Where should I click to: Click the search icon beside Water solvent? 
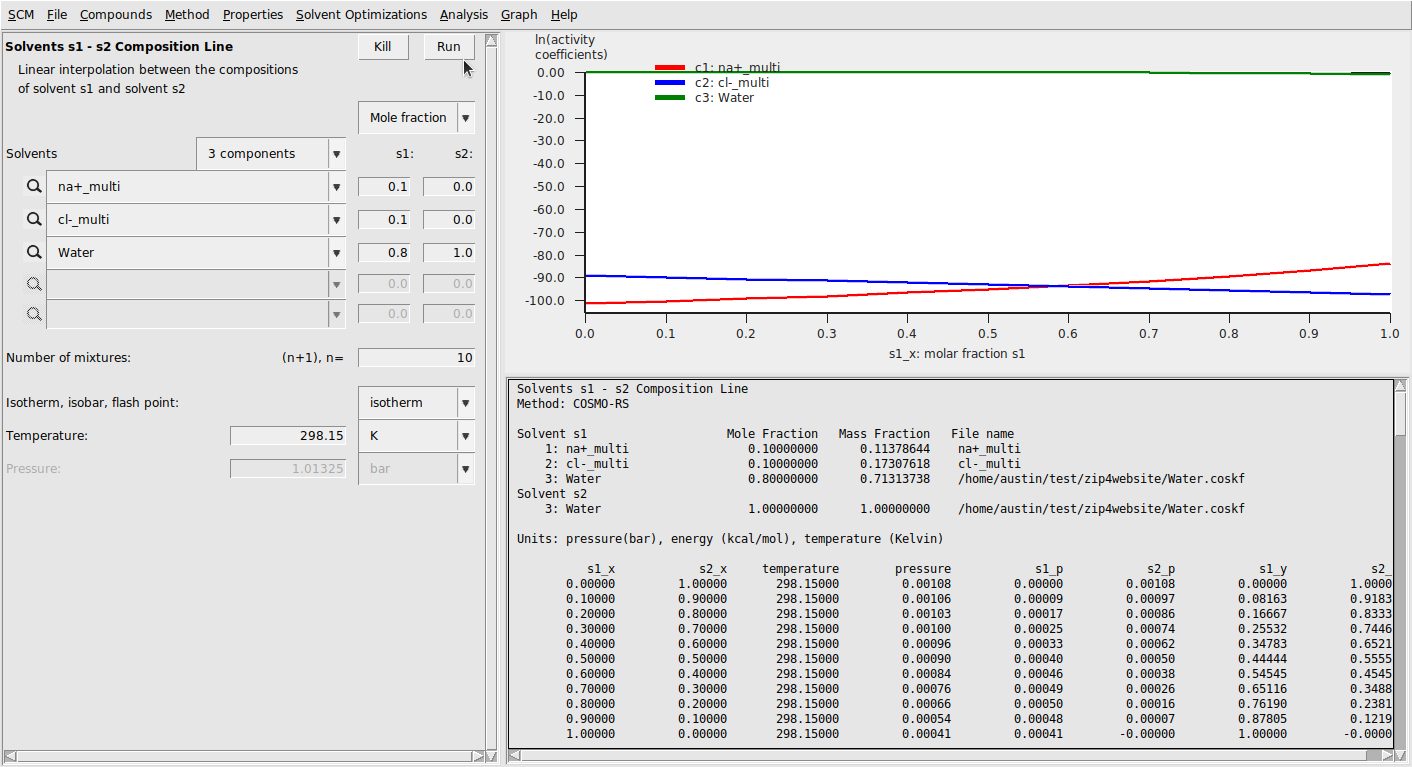(34, 253)
